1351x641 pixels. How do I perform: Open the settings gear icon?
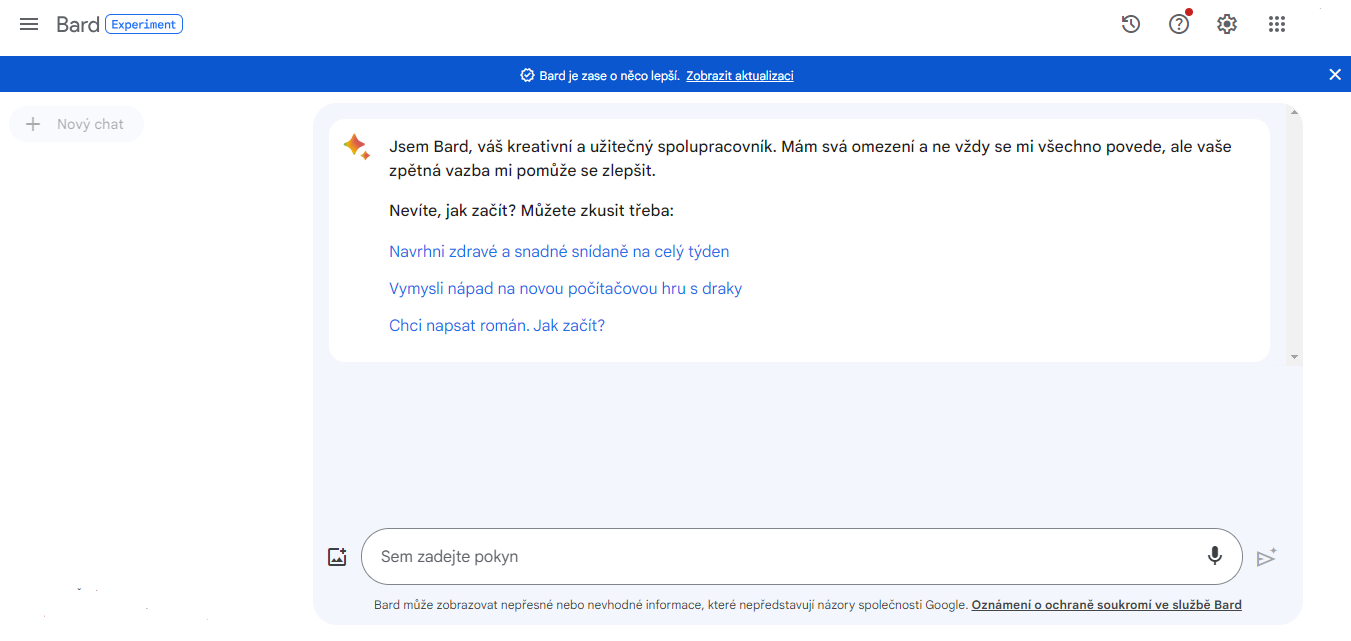(x=1227, y=24)
